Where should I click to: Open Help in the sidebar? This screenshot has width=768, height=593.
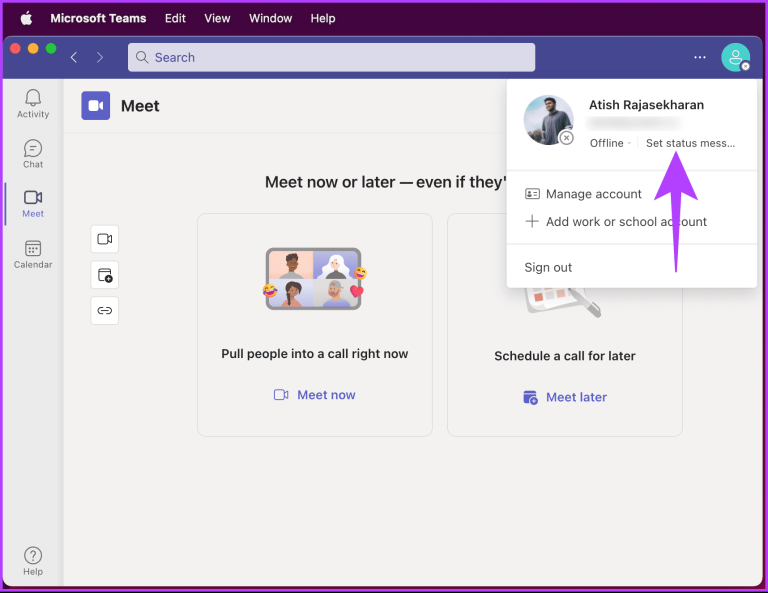[x=33, y=561]
